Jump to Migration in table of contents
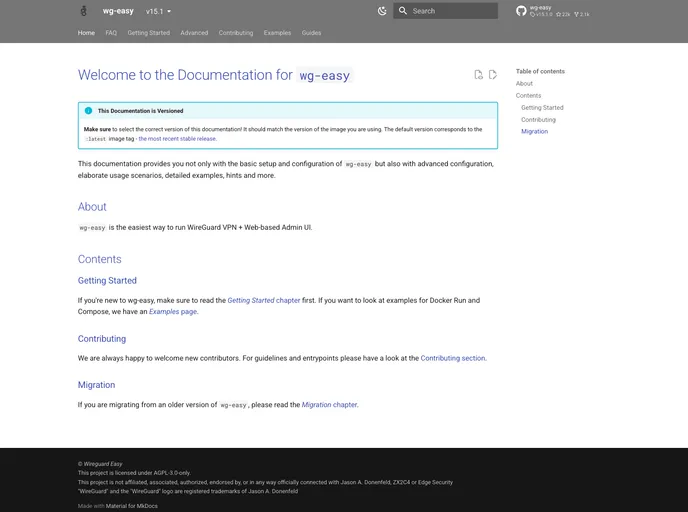 [534, 131]
